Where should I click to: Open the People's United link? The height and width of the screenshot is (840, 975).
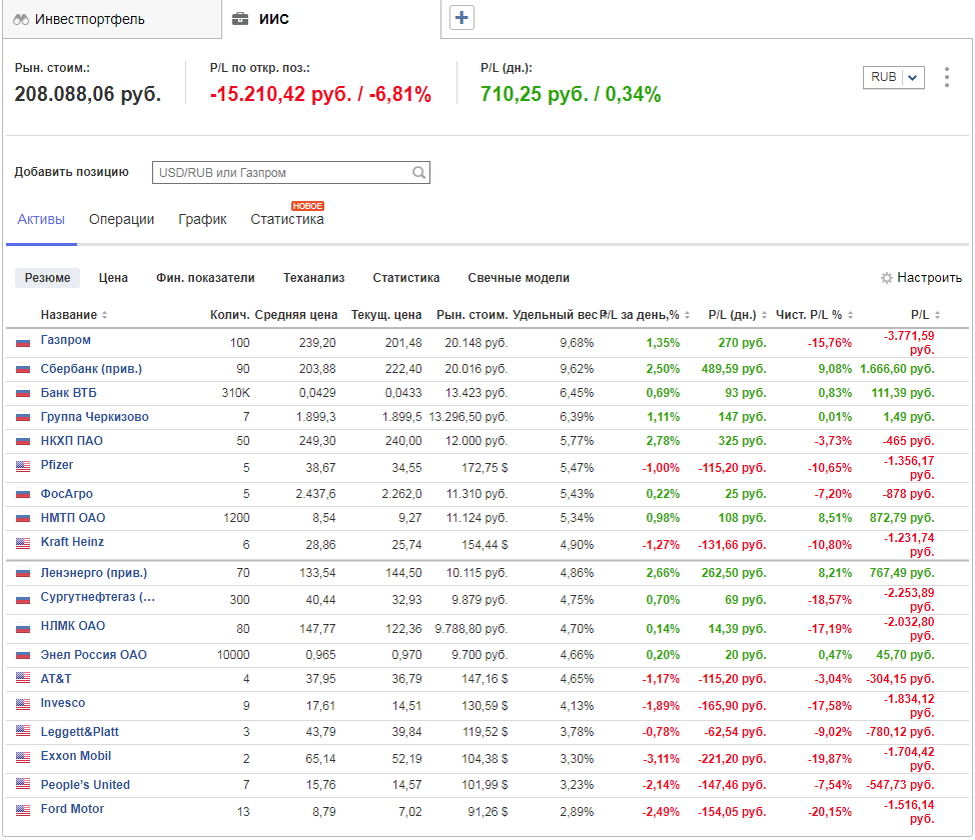(x=85, y=785)
